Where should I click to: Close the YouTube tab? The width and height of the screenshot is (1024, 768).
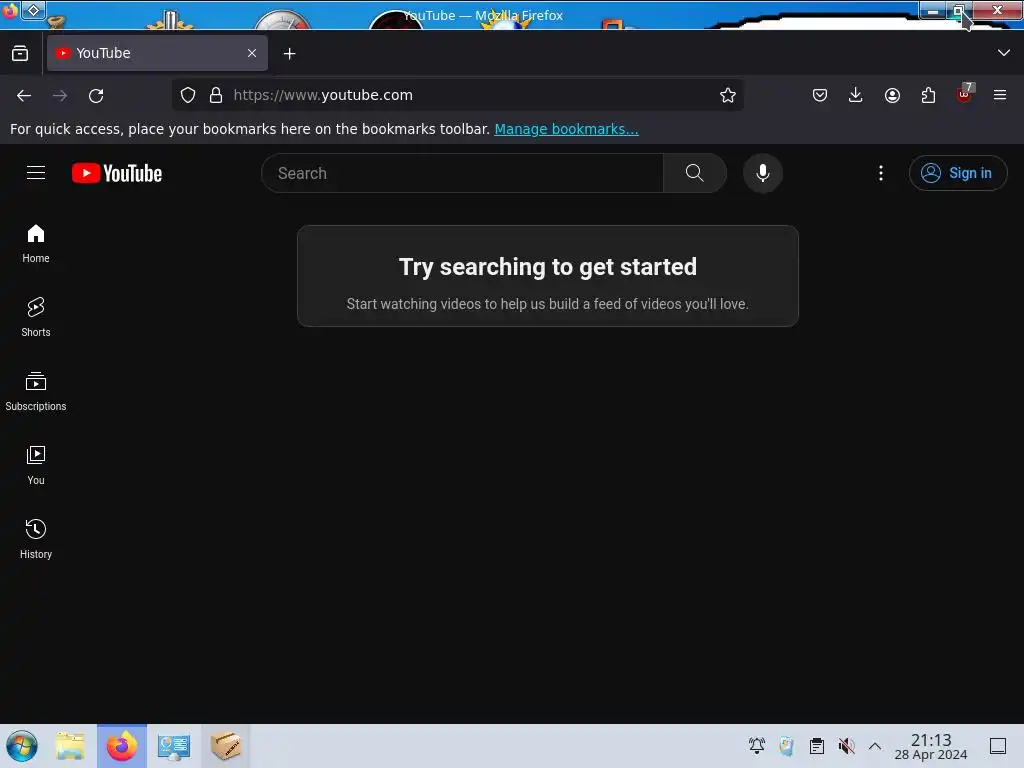point(252,53)
